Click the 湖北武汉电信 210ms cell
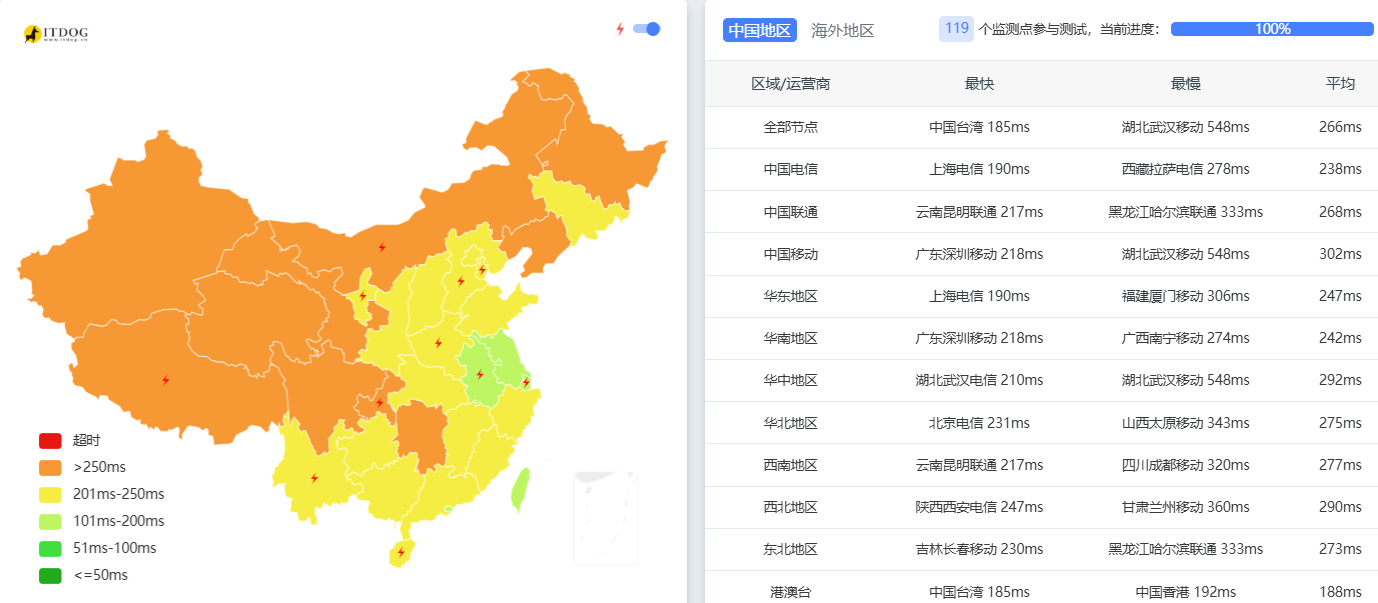Screen dimensions: 1378x603 pos(980,380)
